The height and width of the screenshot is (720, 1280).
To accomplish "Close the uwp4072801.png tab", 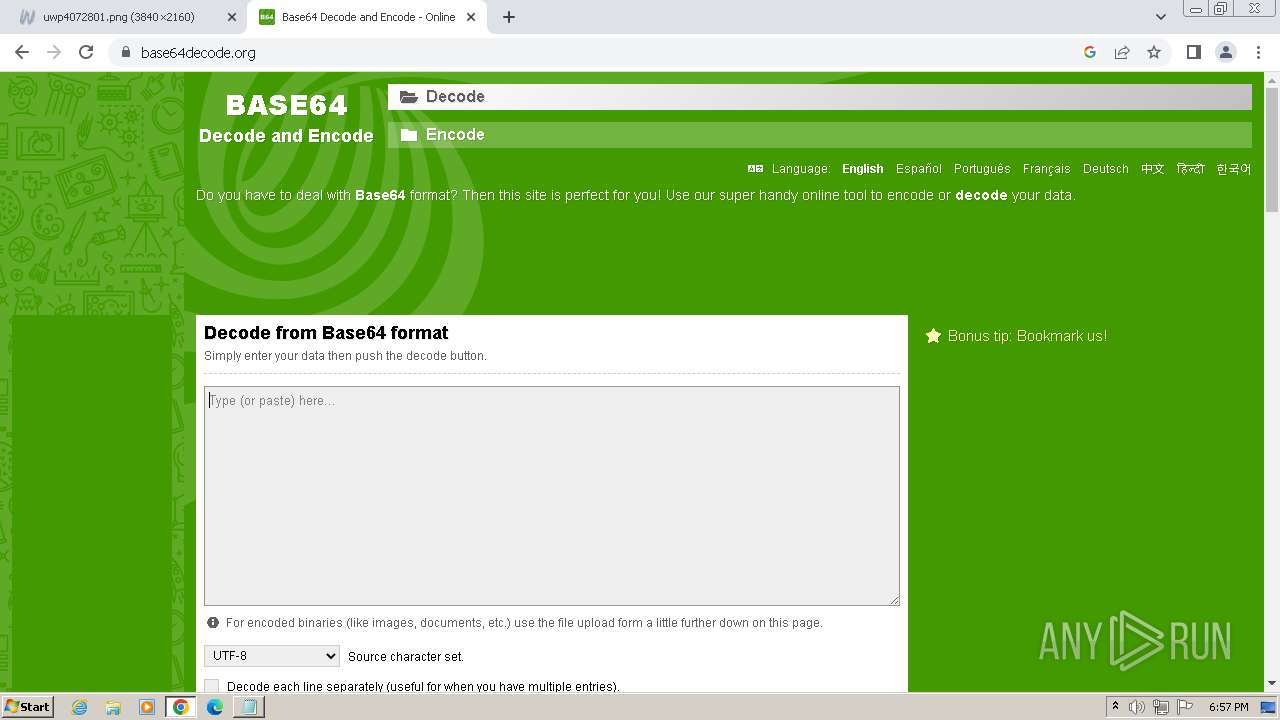I will [232, 17].
